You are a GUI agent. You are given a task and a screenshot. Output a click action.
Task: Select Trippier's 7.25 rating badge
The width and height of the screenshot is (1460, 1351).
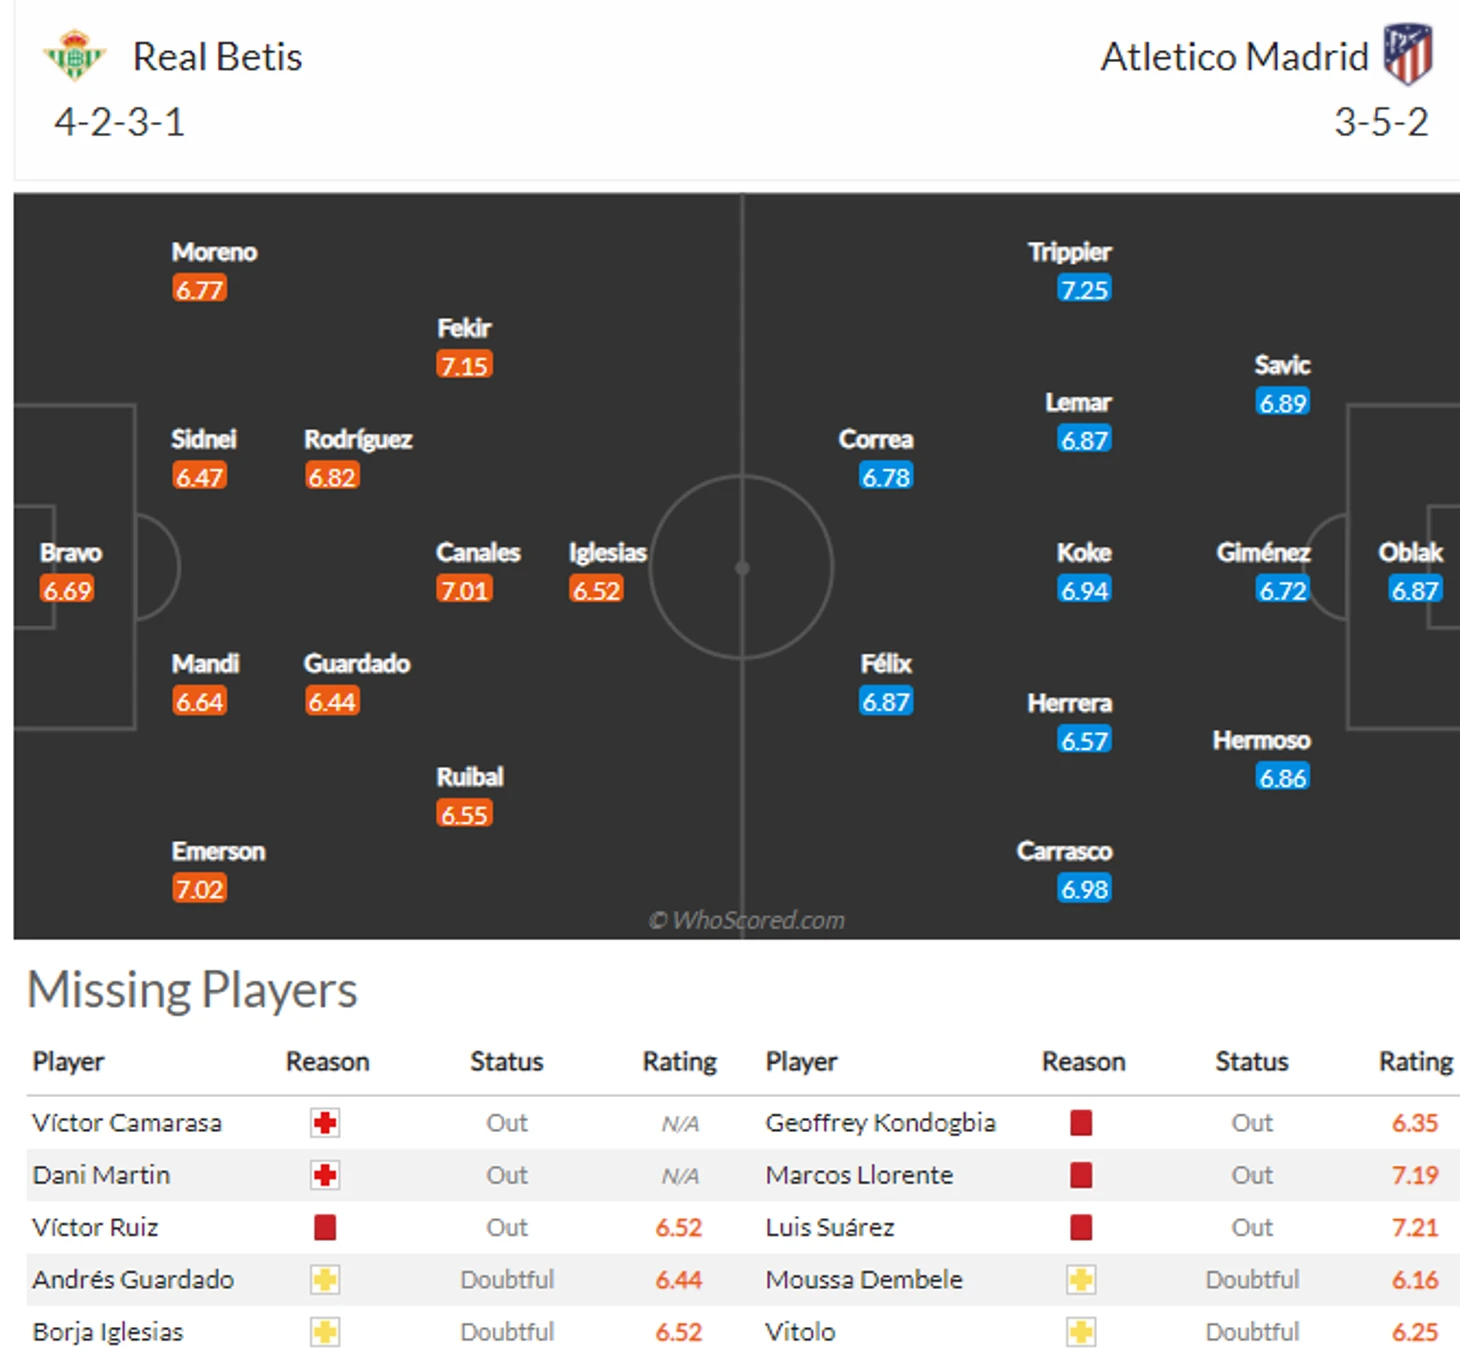1084,290
